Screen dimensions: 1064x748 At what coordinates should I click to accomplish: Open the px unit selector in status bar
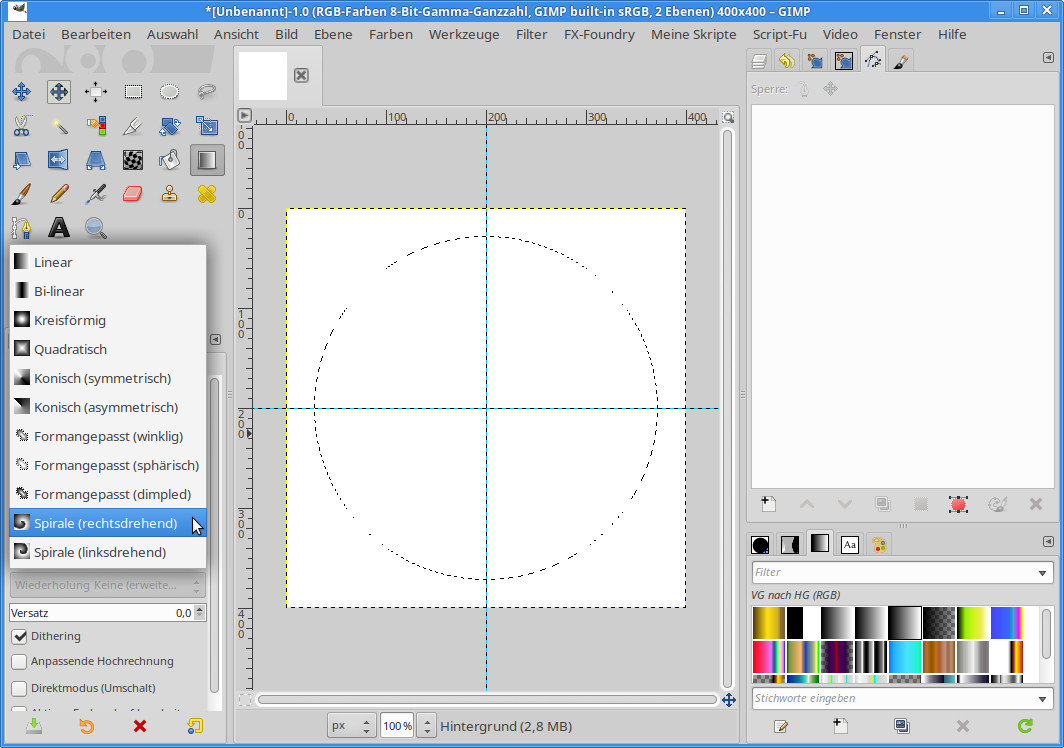tap(353, 725)
